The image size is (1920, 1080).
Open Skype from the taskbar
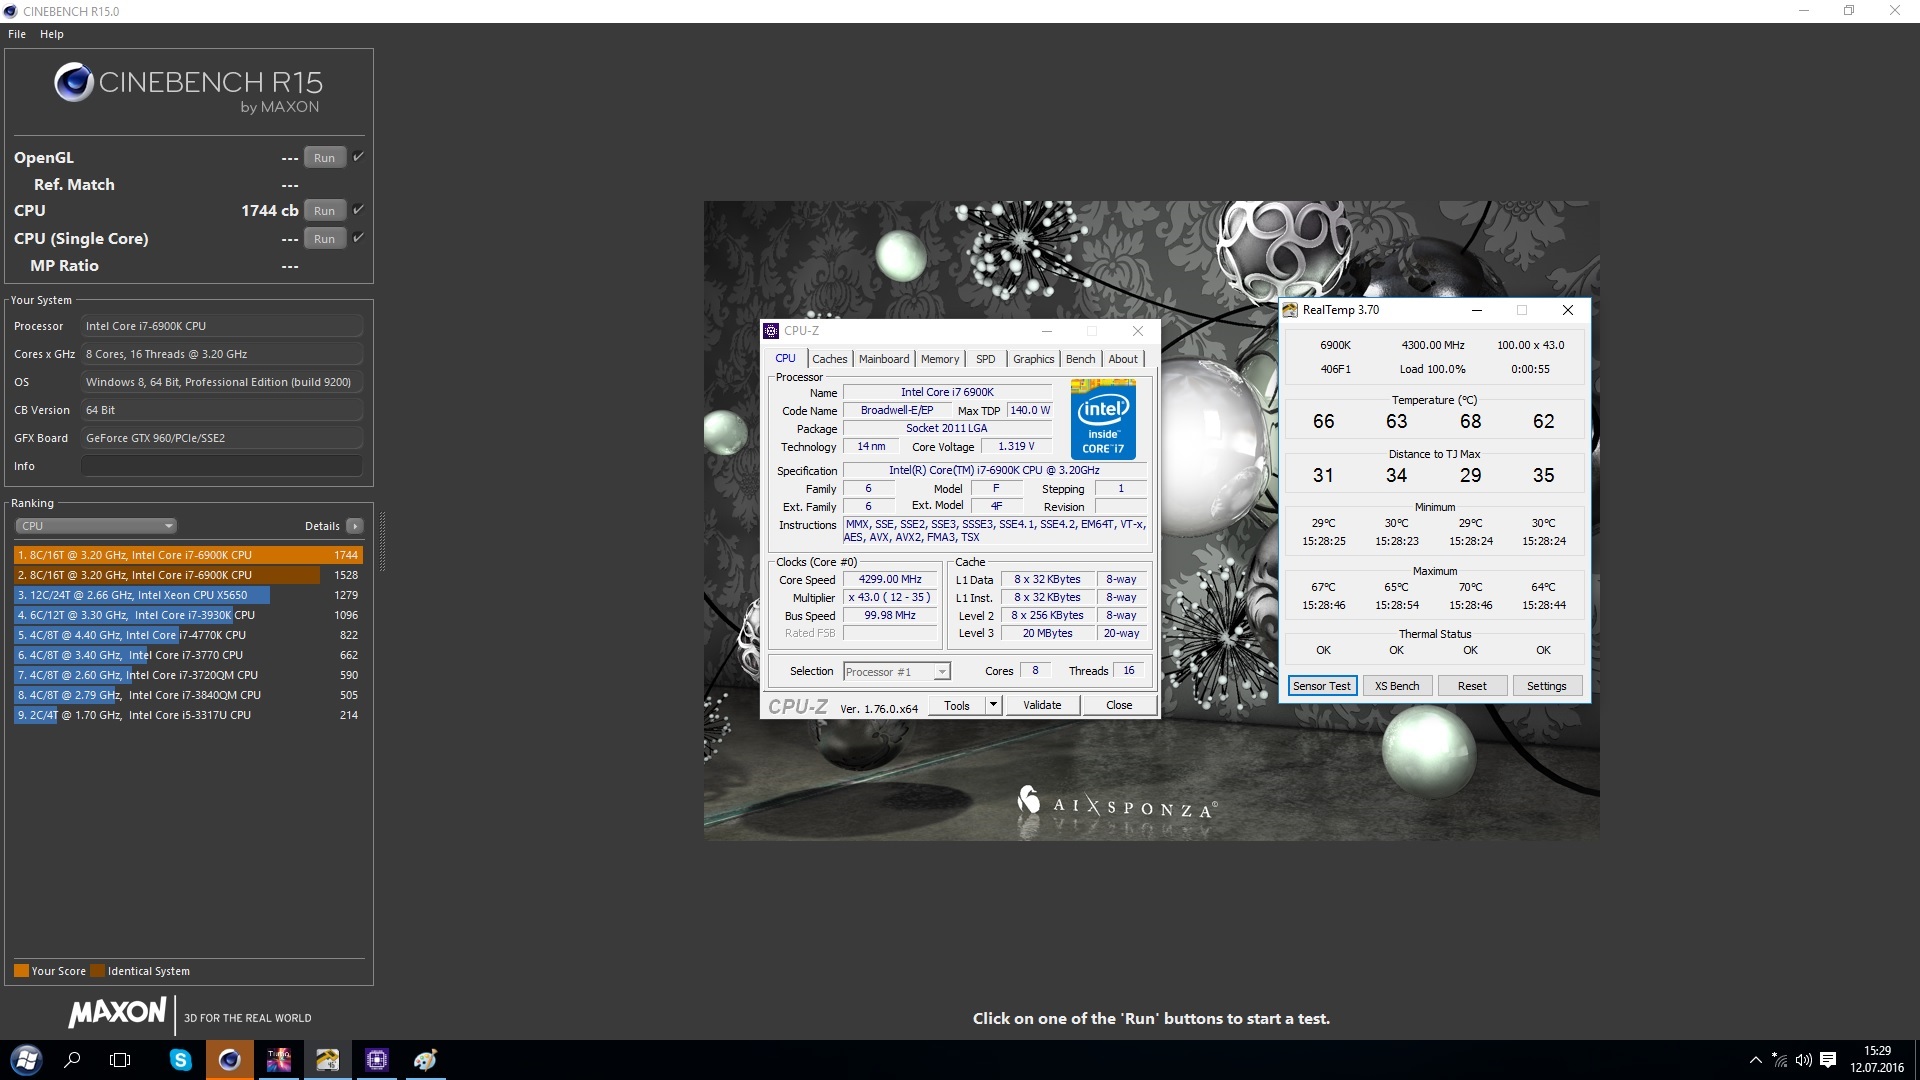pos(180,1060)
